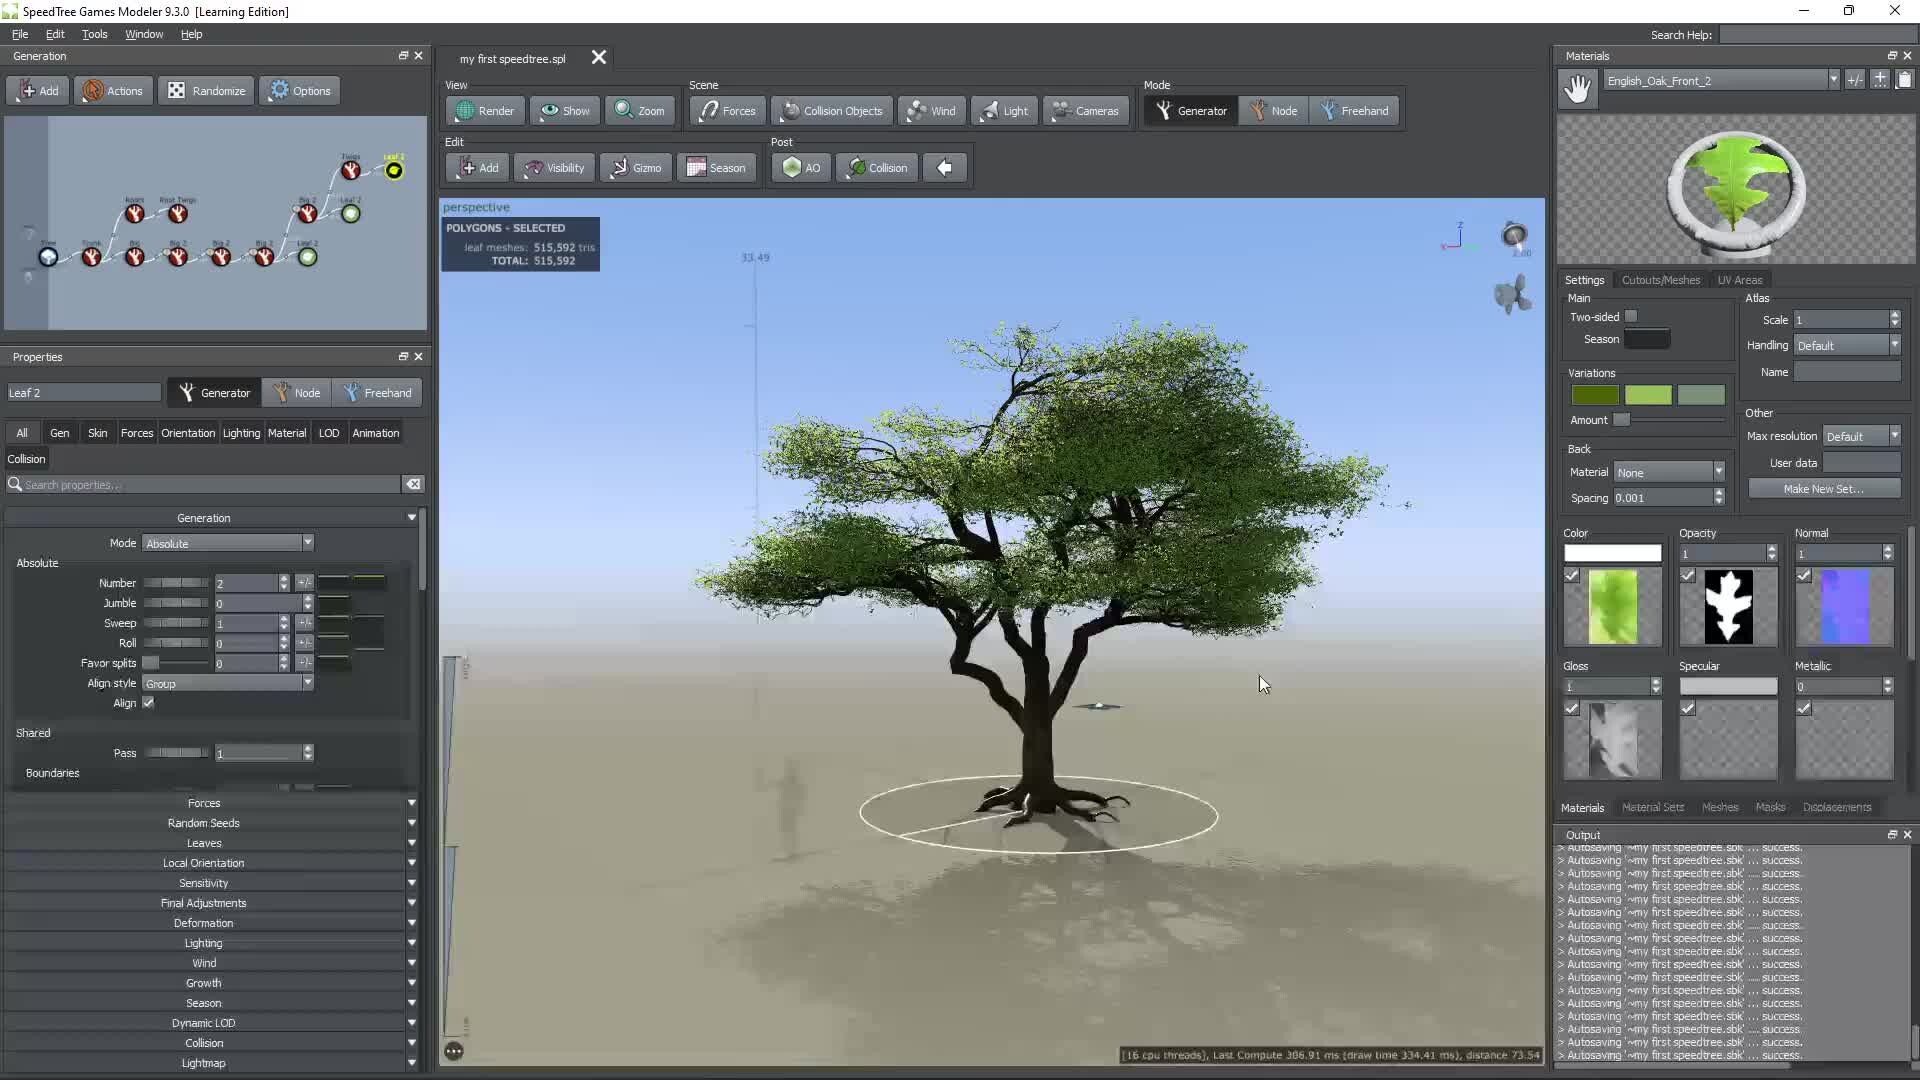Viewport: 1920px width, 1080px height.
Task: Open the Gizmo editor
Action: pyautogui.click(x=636, y=167)
